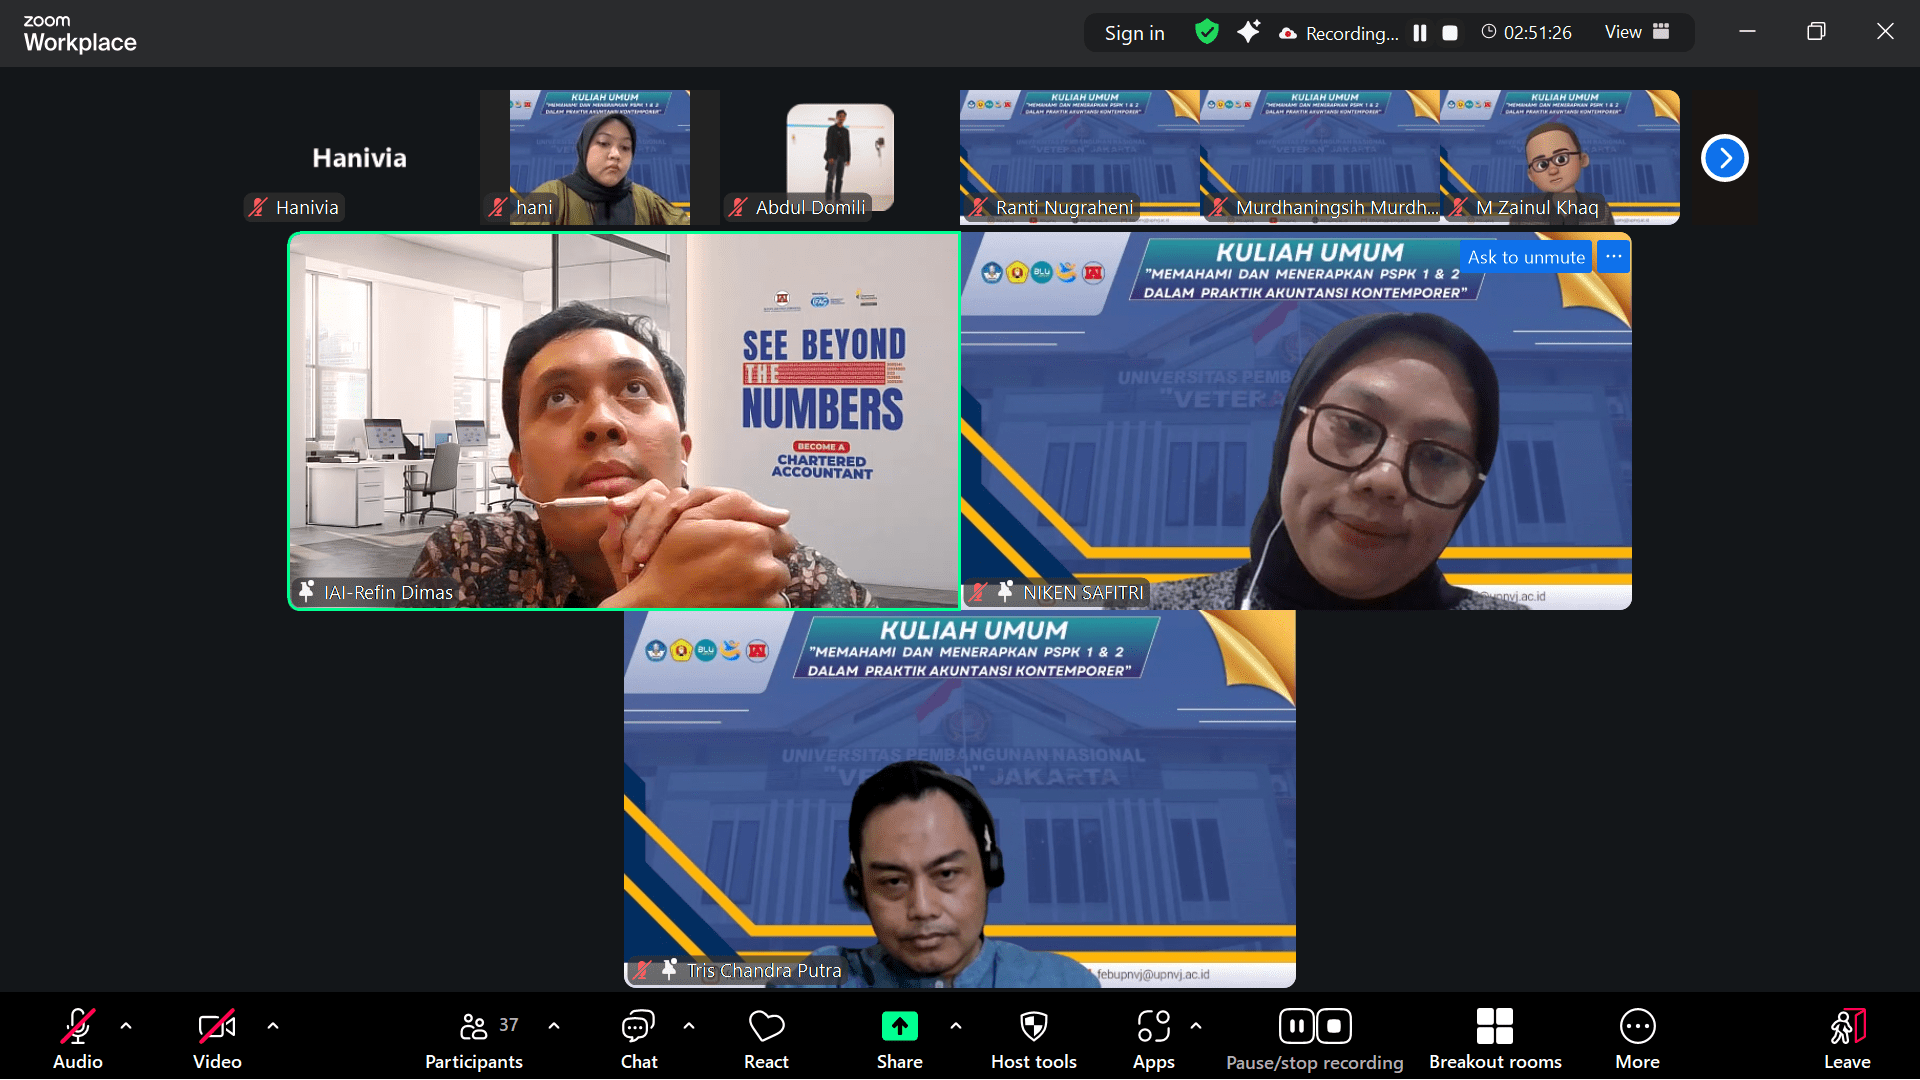Open Host tools shield icon

[1033, 1027]
